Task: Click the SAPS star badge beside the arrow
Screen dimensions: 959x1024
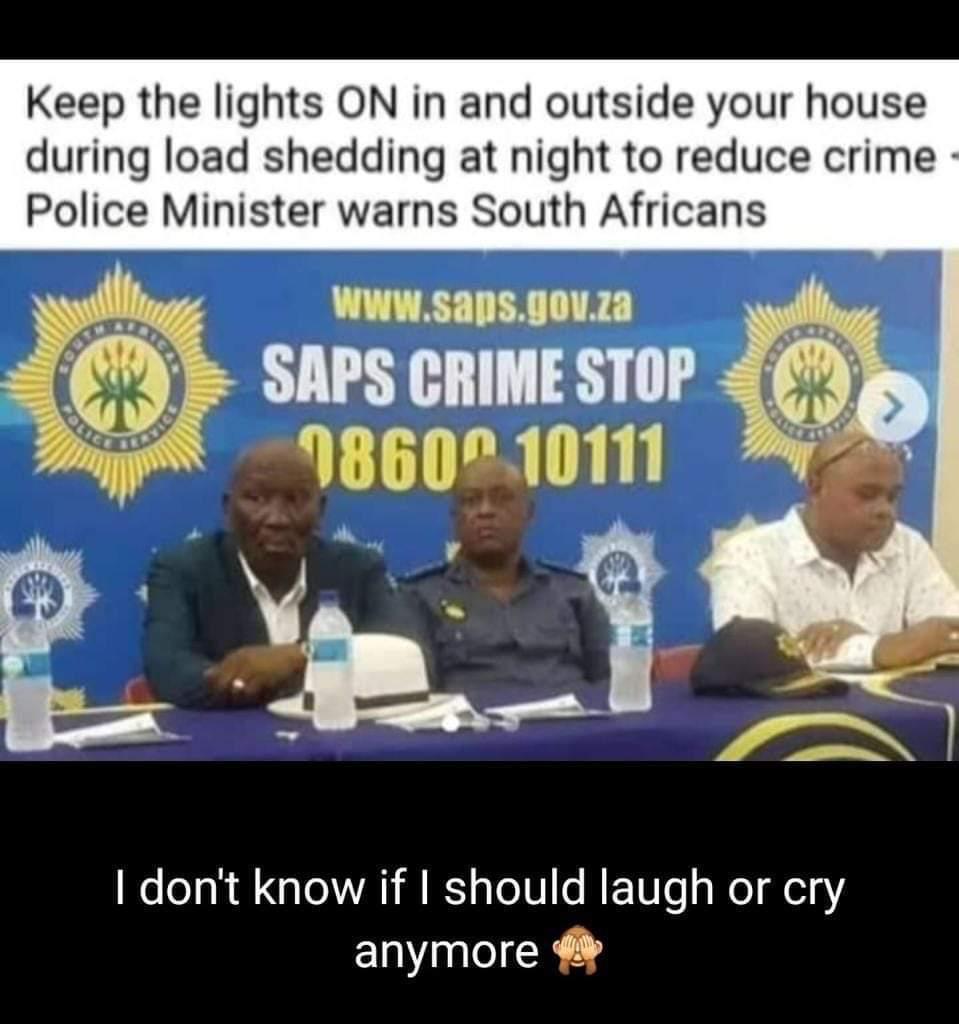Action: click(812, 381)
